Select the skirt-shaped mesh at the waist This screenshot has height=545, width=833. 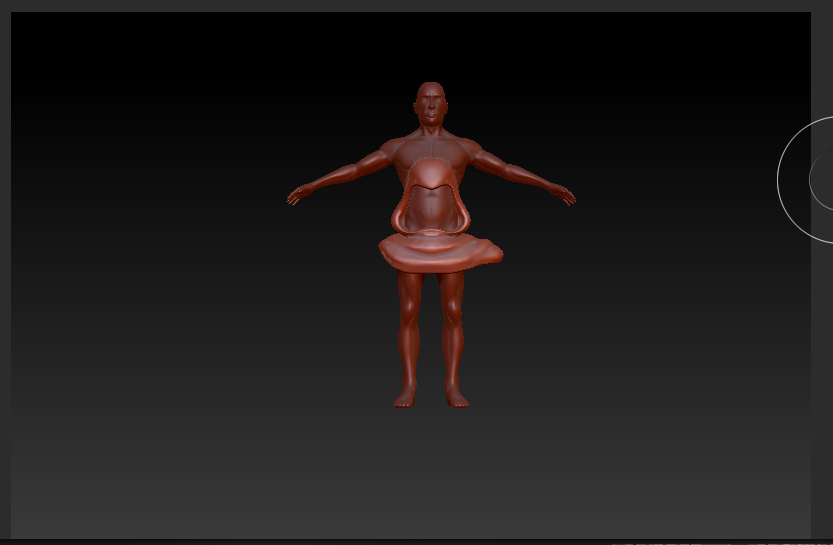(x=440, y=253)
